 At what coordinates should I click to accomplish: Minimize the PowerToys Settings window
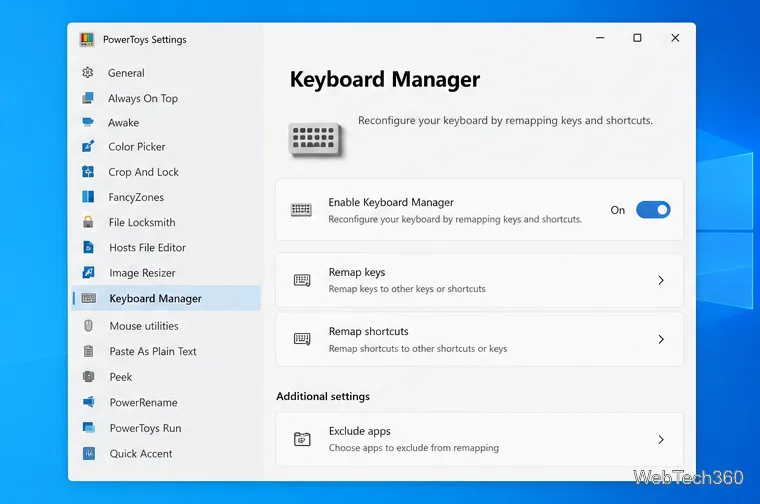[x=600, y=38]
